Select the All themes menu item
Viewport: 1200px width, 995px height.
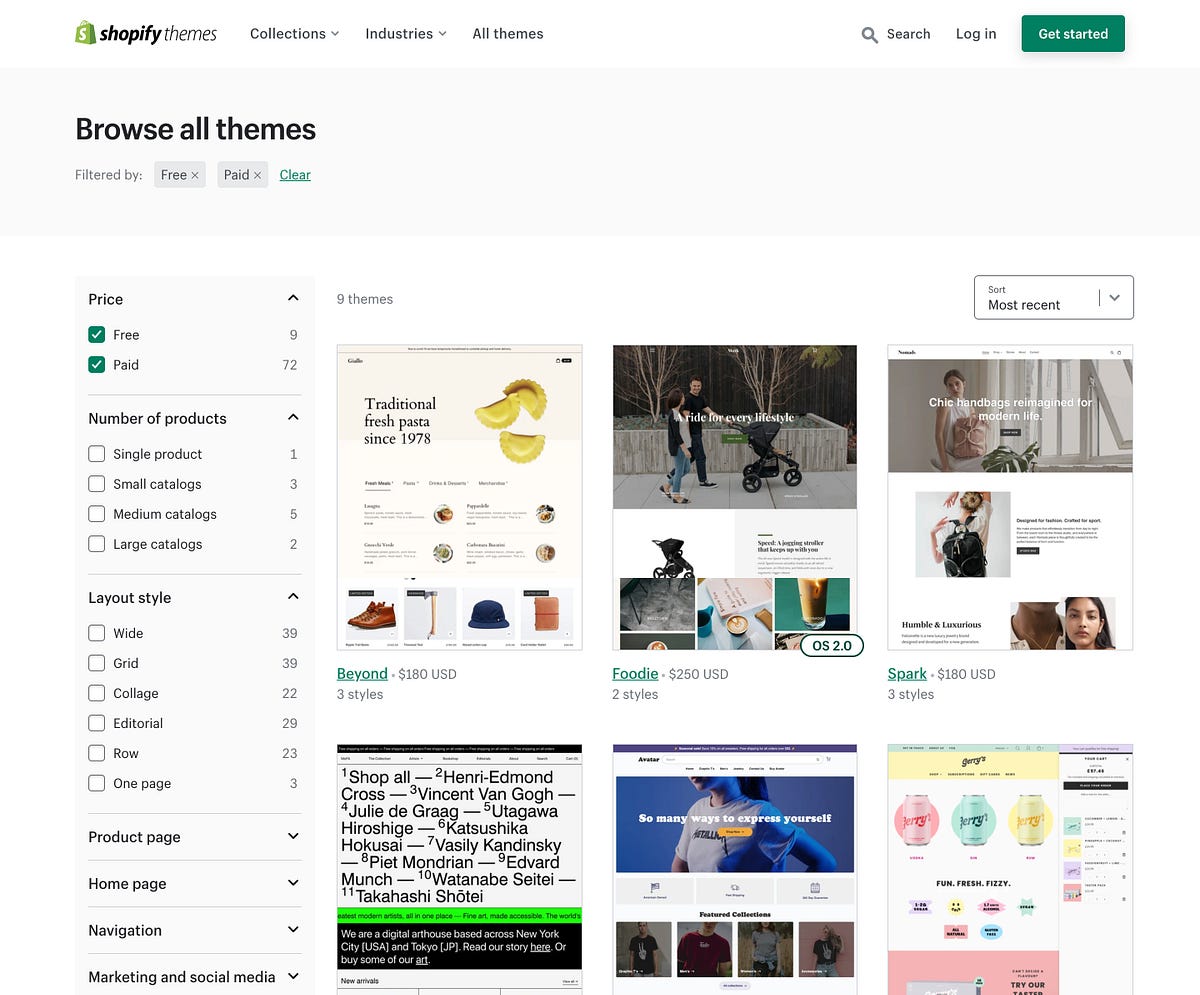click(x=507, y=33)
